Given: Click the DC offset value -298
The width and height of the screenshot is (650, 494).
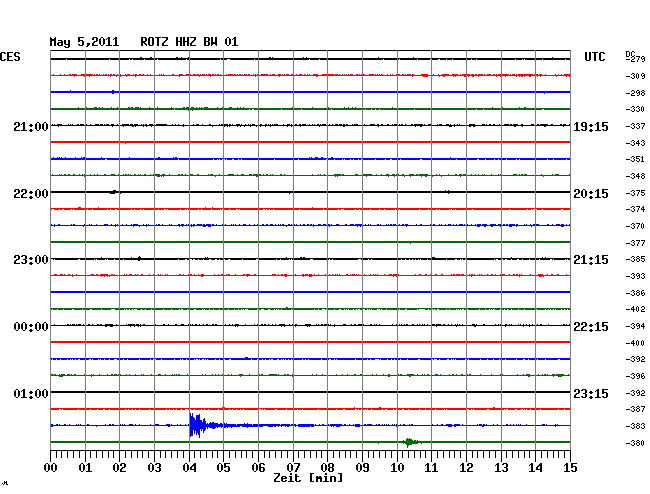Looking at the screenshot, I should [x=635, y=93].
